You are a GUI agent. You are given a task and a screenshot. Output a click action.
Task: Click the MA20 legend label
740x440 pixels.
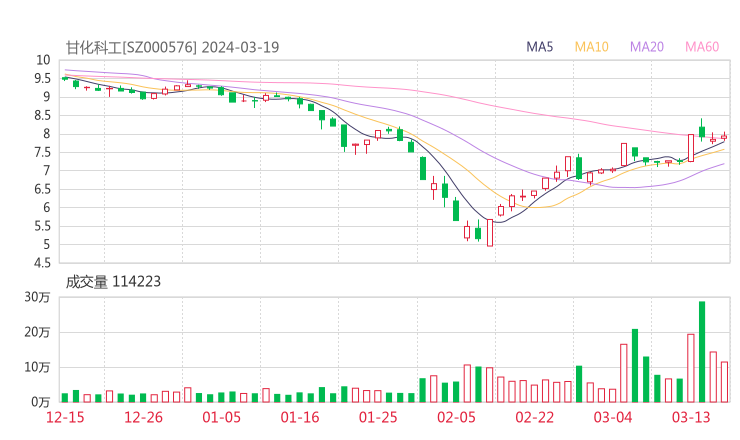point(647,47)
